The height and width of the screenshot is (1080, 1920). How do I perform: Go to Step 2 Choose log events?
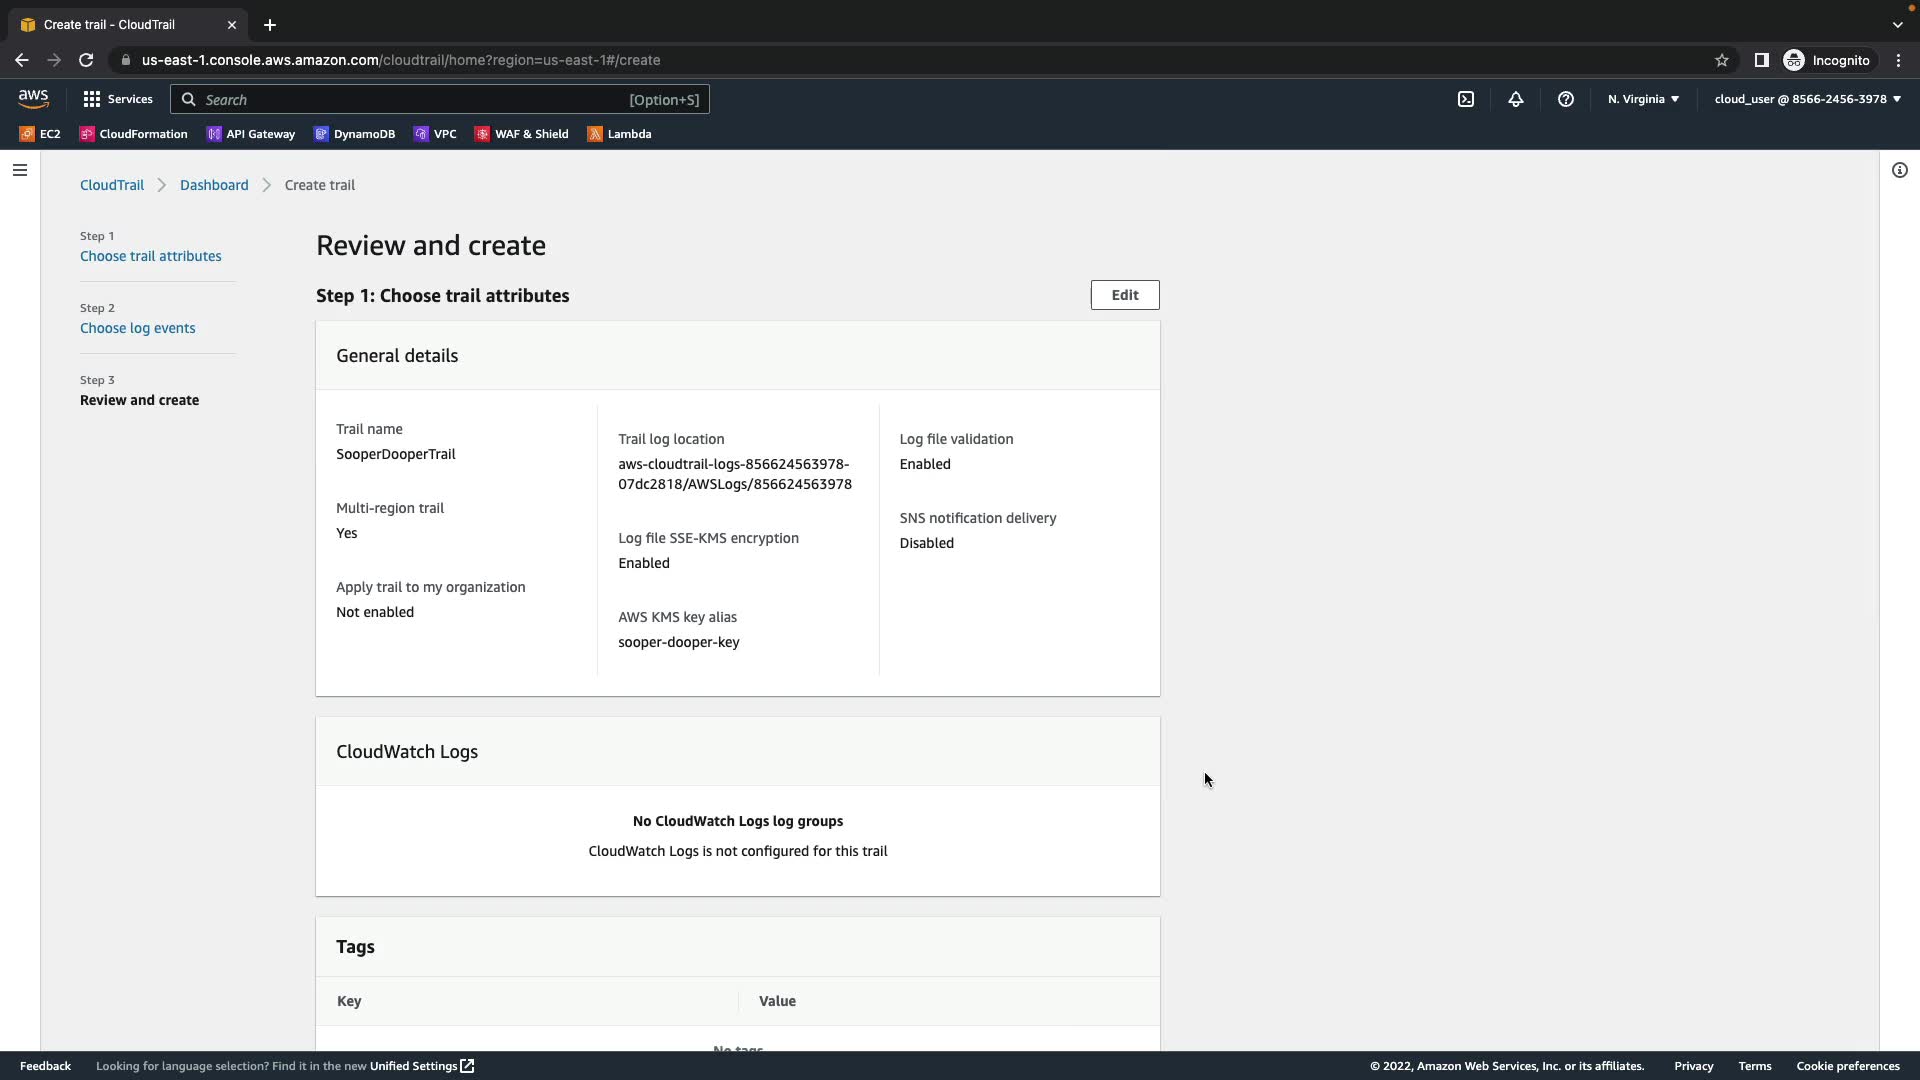(137, 328)
